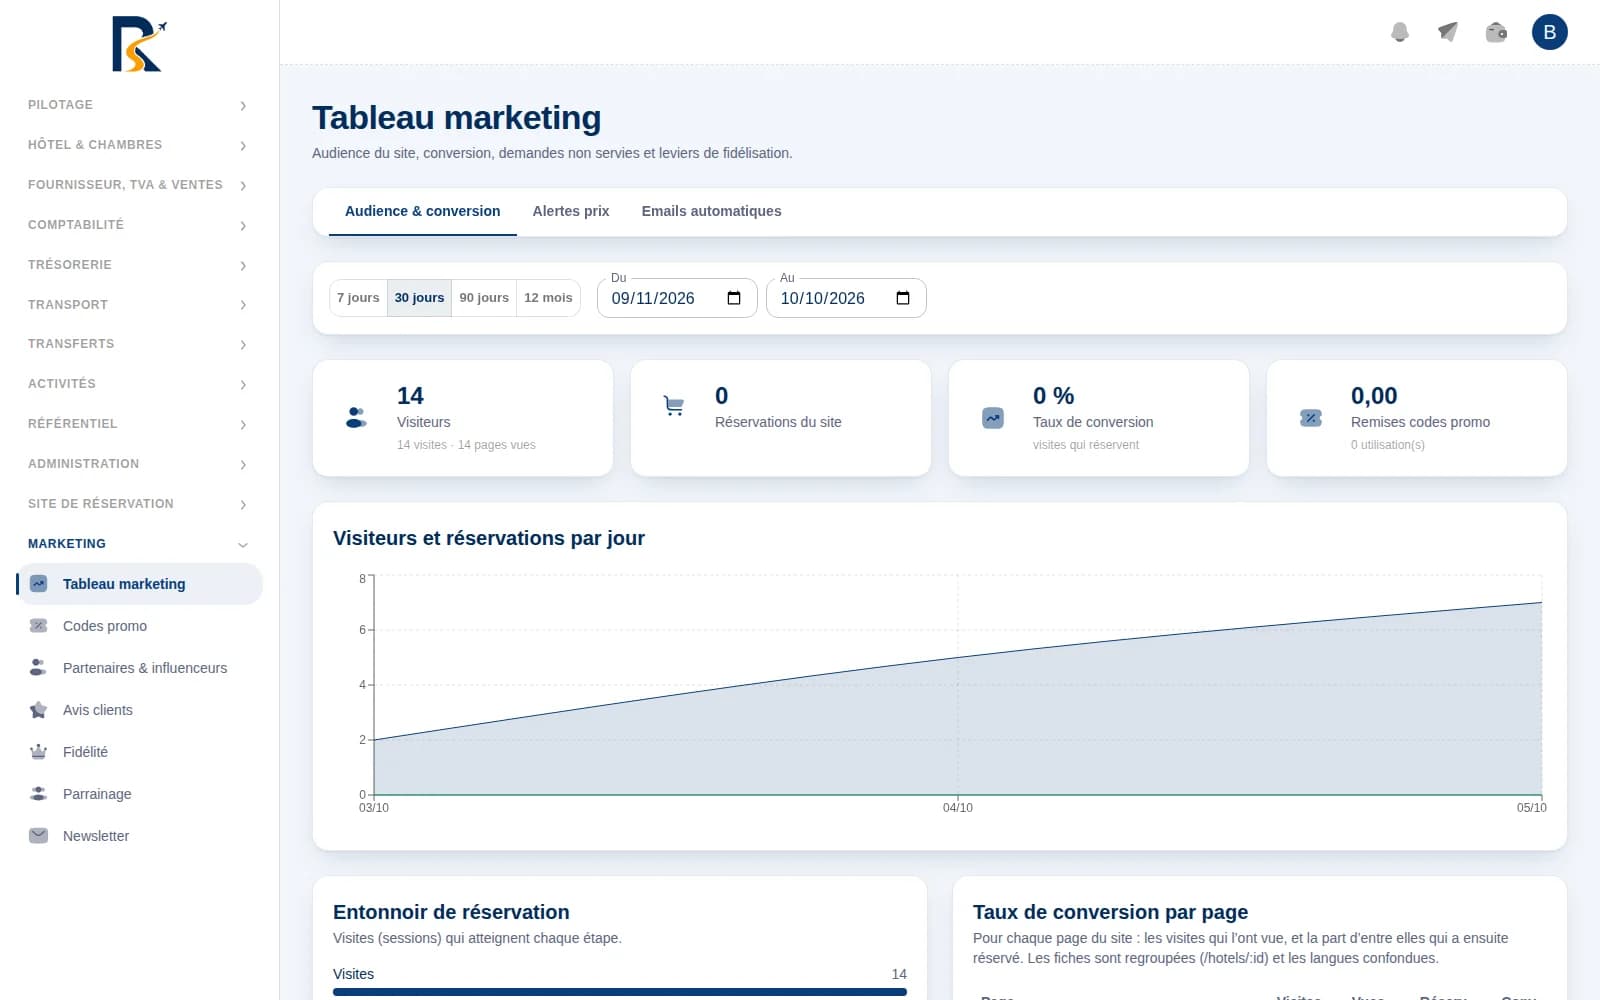Click the Visites funnel progress bar
The height and width of the screenshot is (1000, 1600).
620,992
